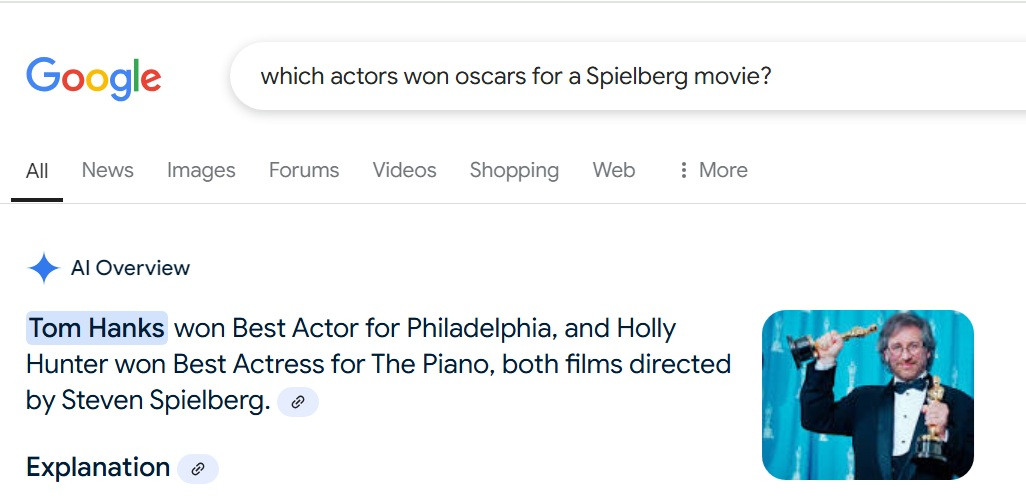Open the source link icon after Spielberg
The image size is (1026, 498).
tap(298, 402)
